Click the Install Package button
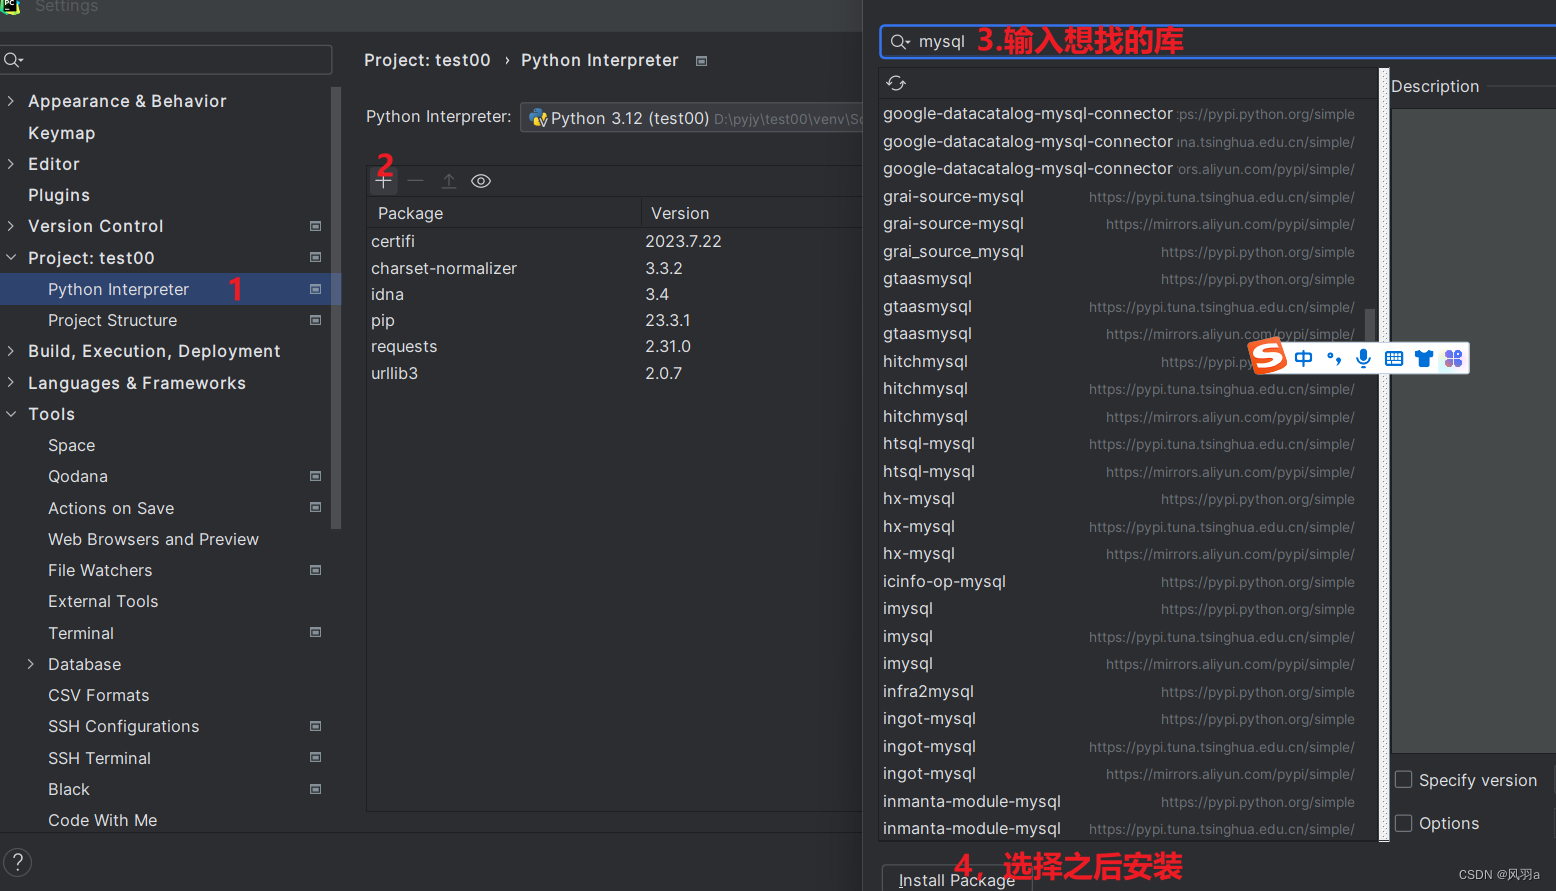1556x891 pixels. [x=956, y=878]
